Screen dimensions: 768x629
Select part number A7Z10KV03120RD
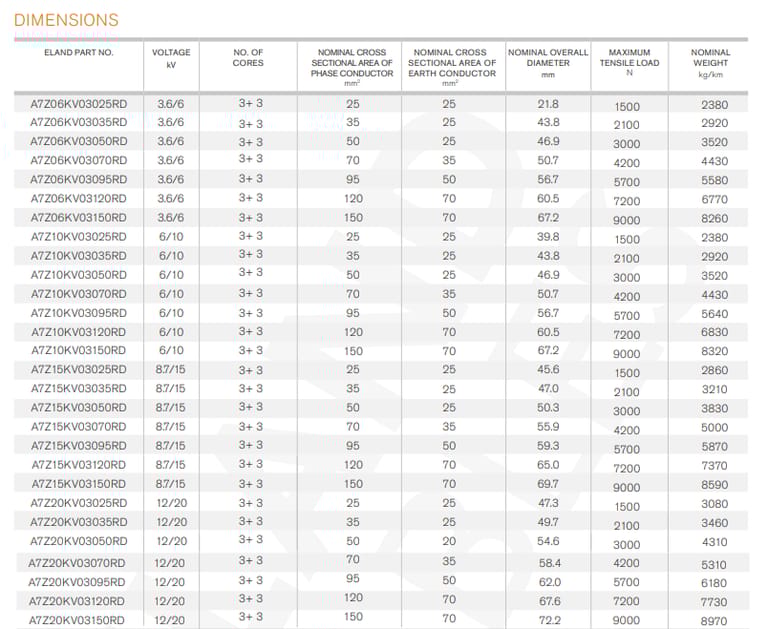tap(79, 332)
